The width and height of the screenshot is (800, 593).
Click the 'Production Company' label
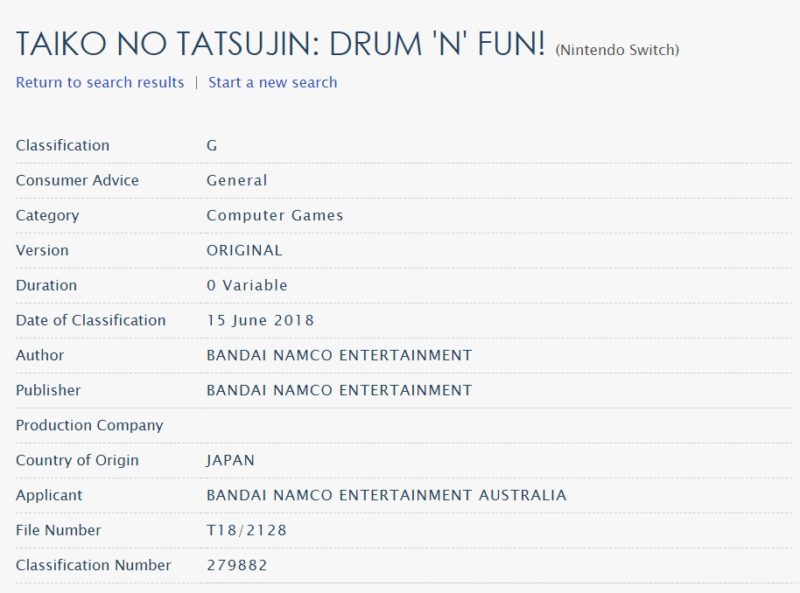(89, 425)
